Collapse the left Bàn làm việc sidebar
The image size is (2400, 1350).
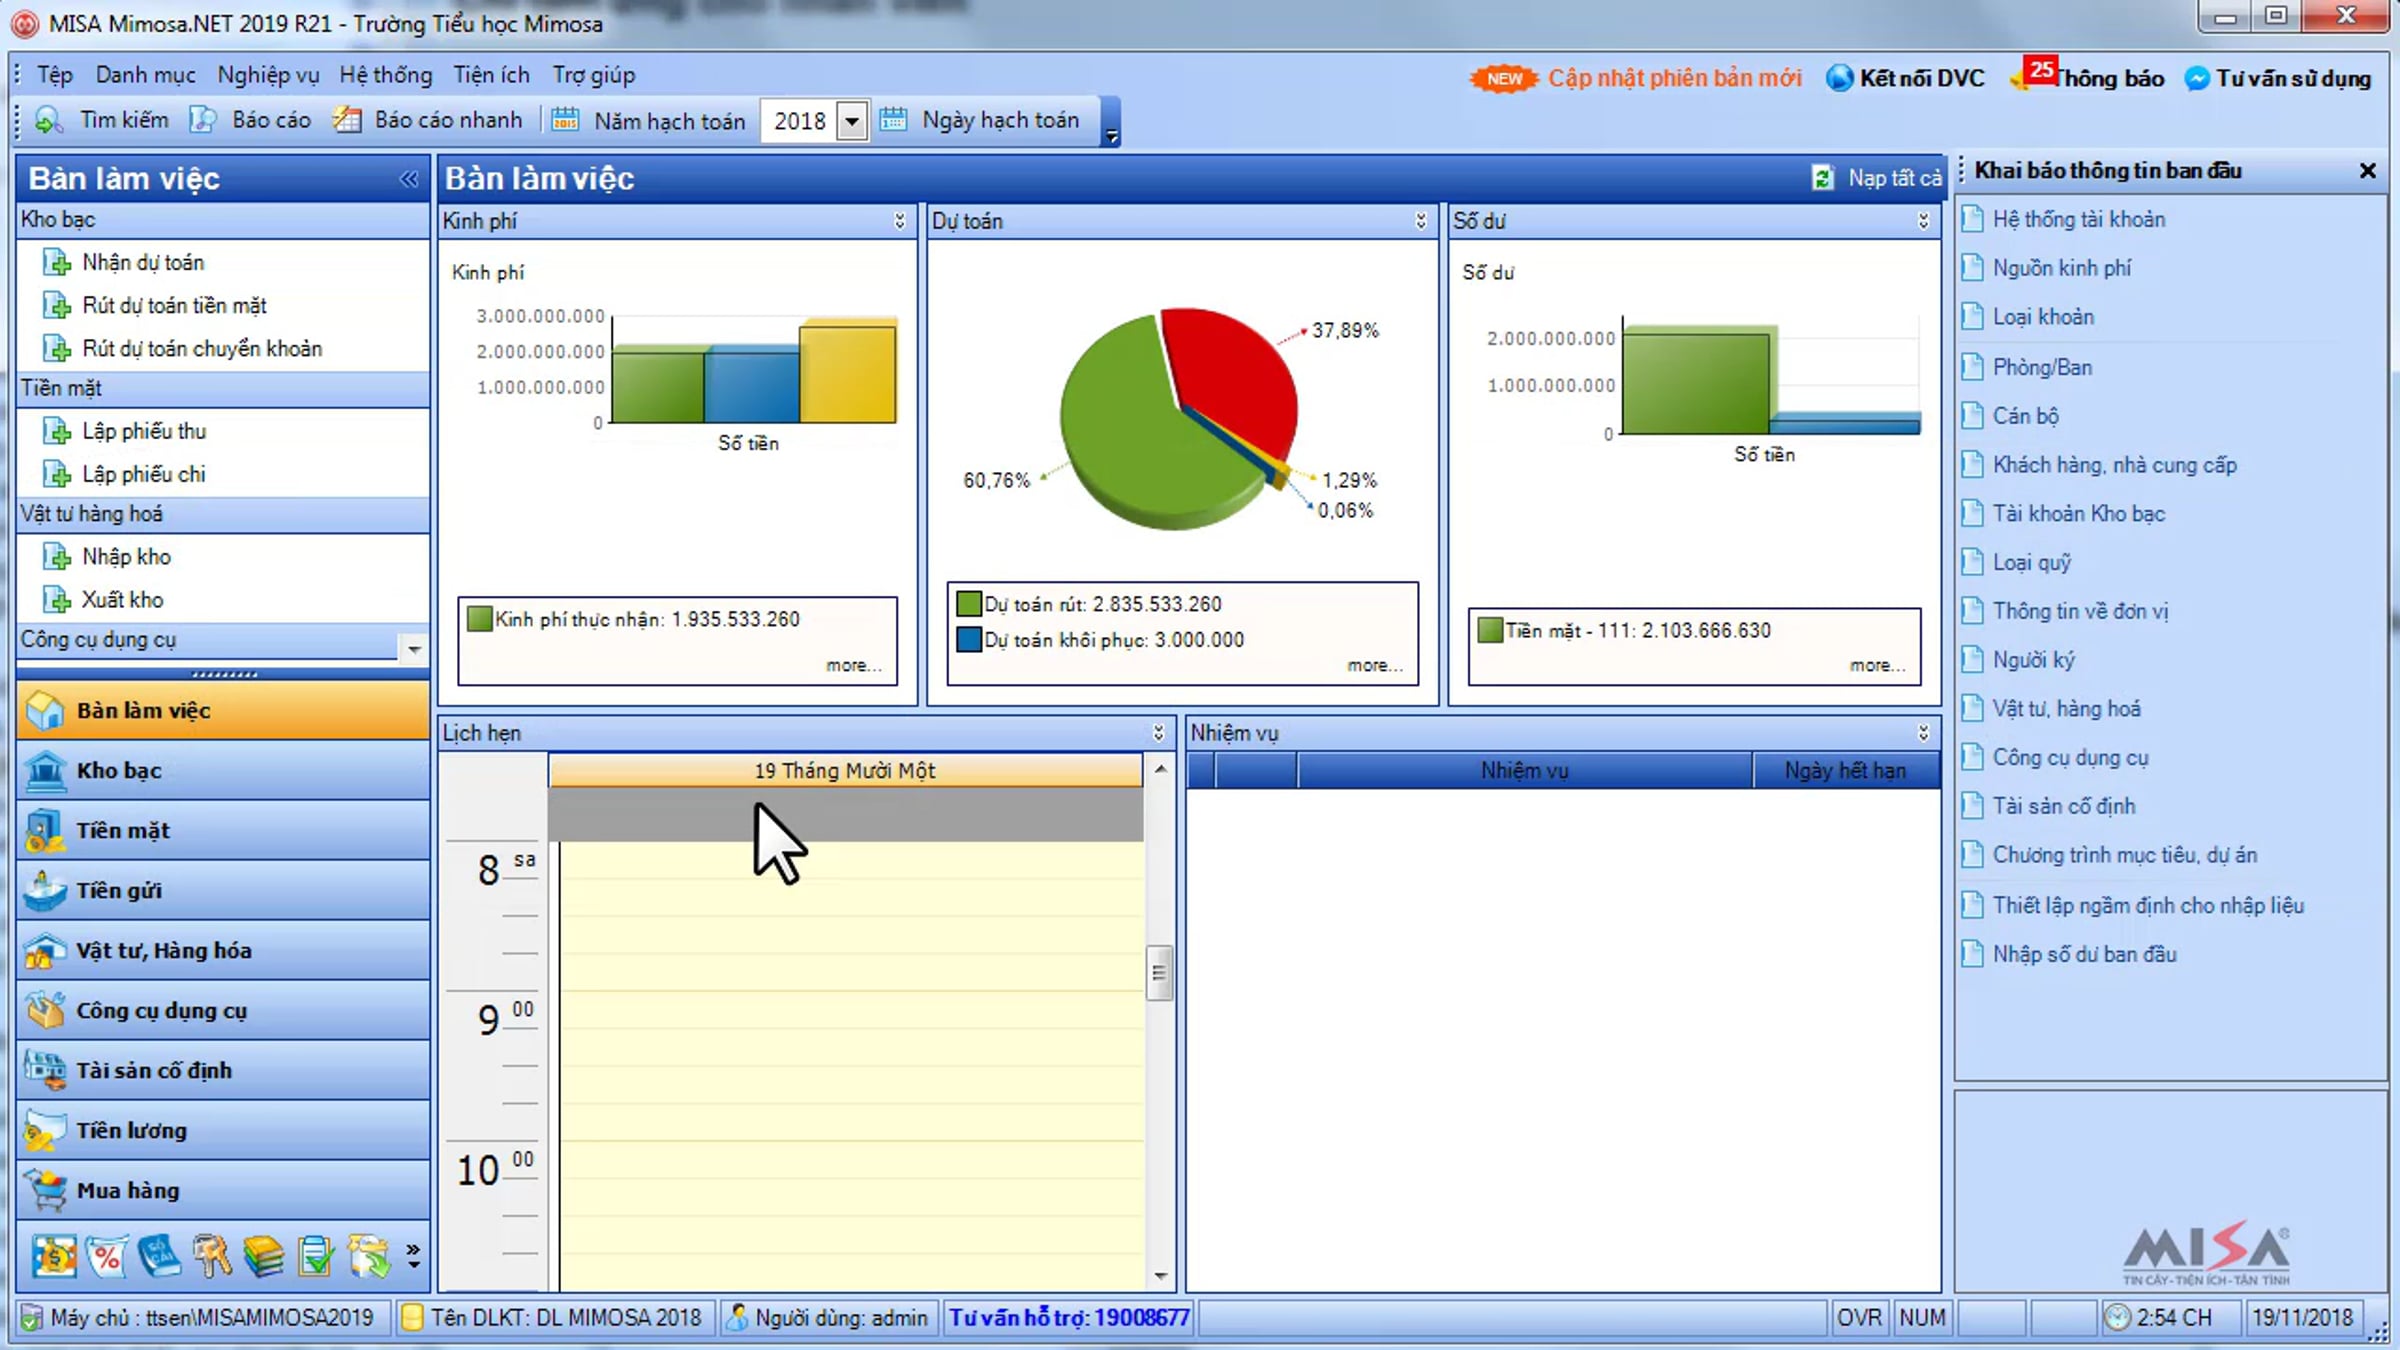pos(409,179)
